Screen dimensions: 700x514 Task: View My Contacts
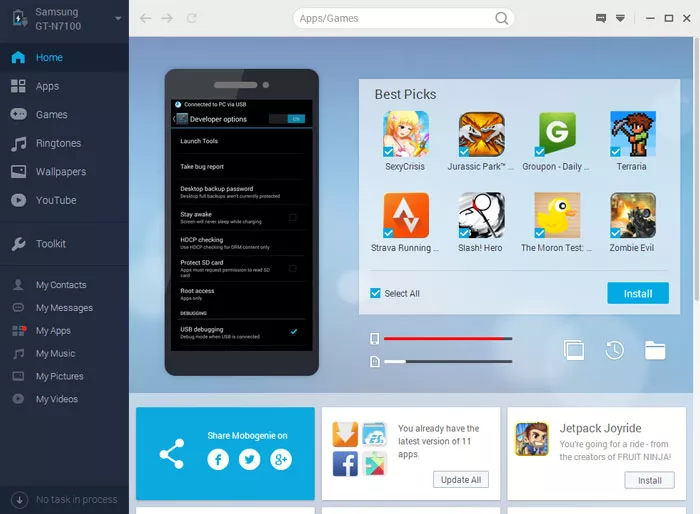(64, 284)
